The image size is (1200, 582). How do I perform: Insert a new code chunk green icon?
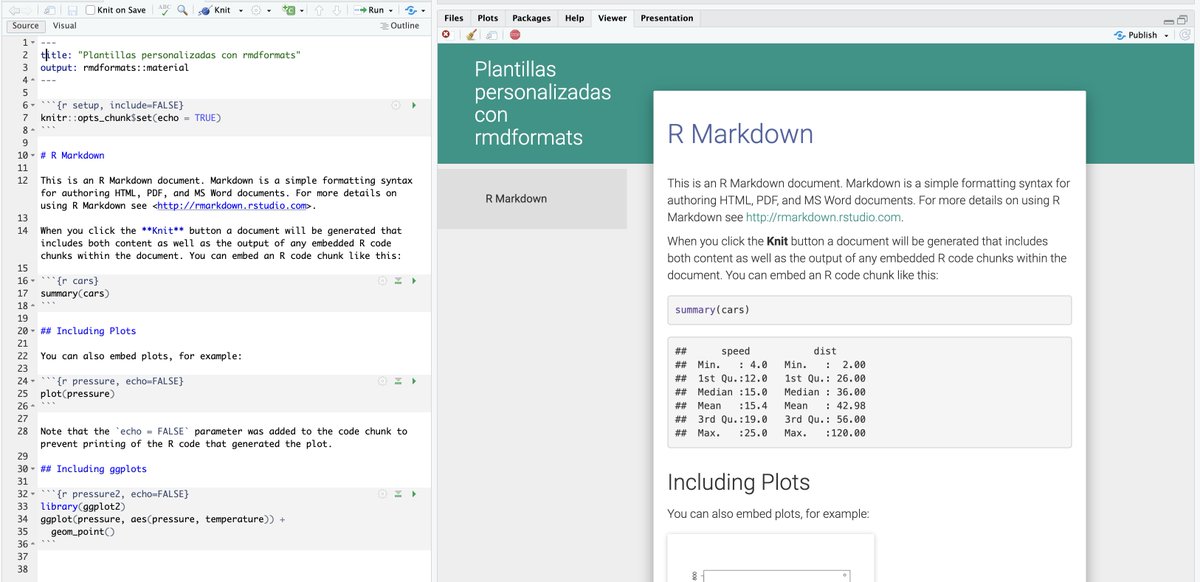[288, 10]
